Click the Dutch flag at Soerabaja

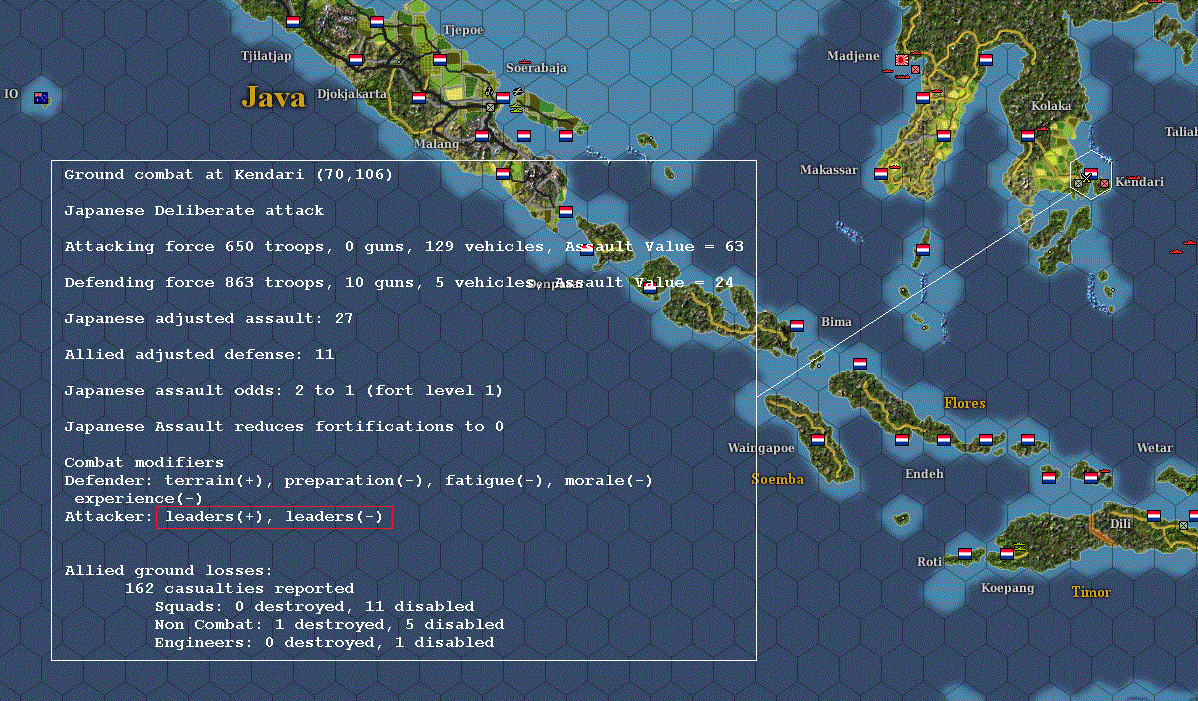pyautogui.click(x=503, y=98)
